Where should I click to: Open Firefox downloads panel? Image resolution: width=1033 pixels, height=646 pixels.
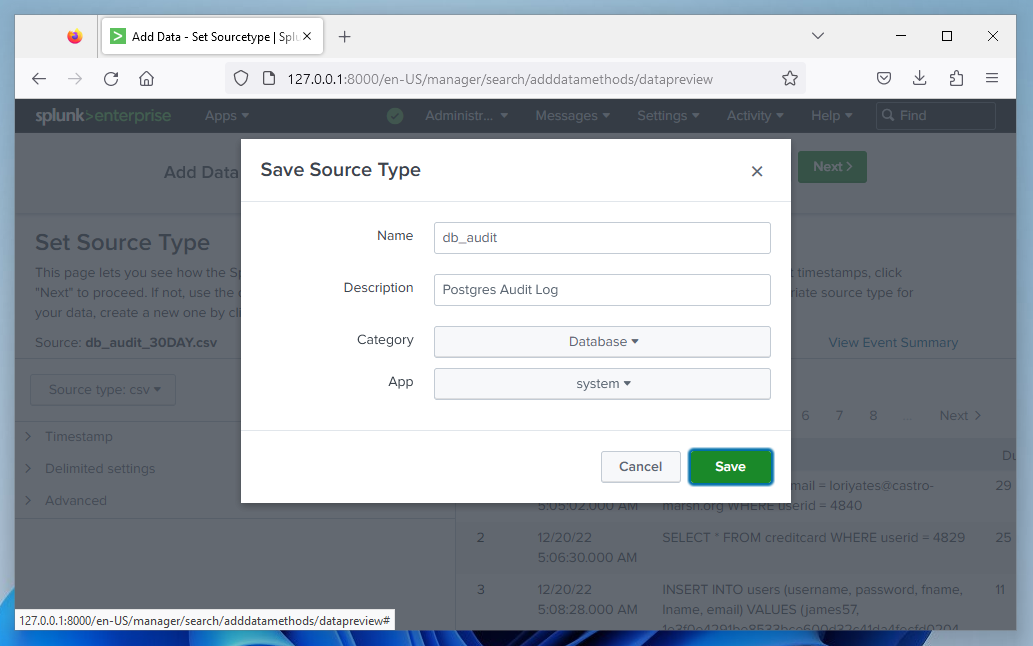(x=919, y=79)
